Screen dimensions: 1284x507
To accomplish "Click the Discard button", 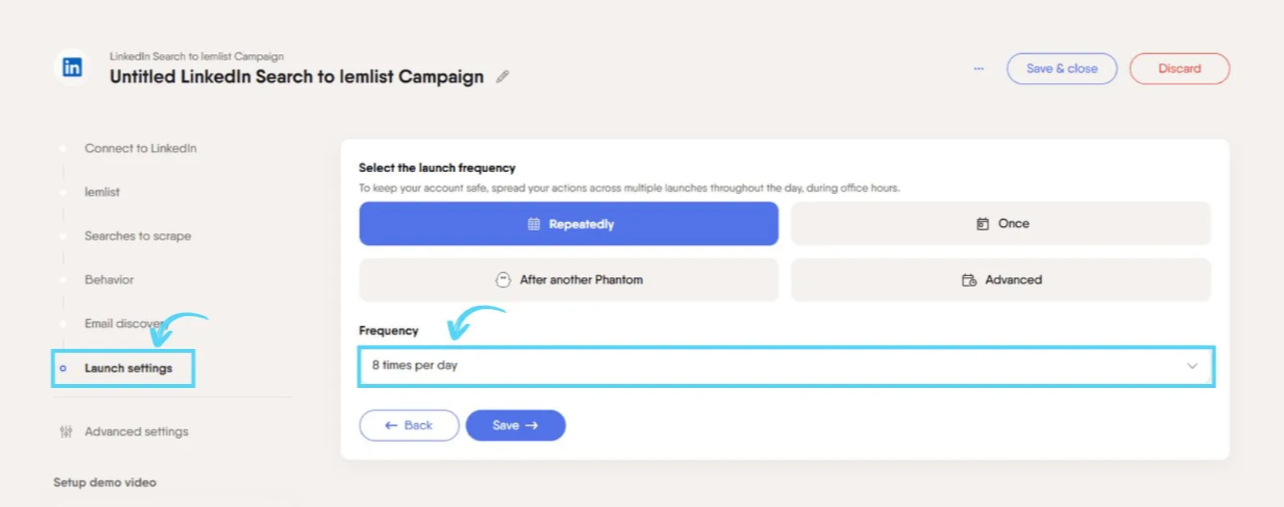I will pyautogui.click(x=1180, y=69).
